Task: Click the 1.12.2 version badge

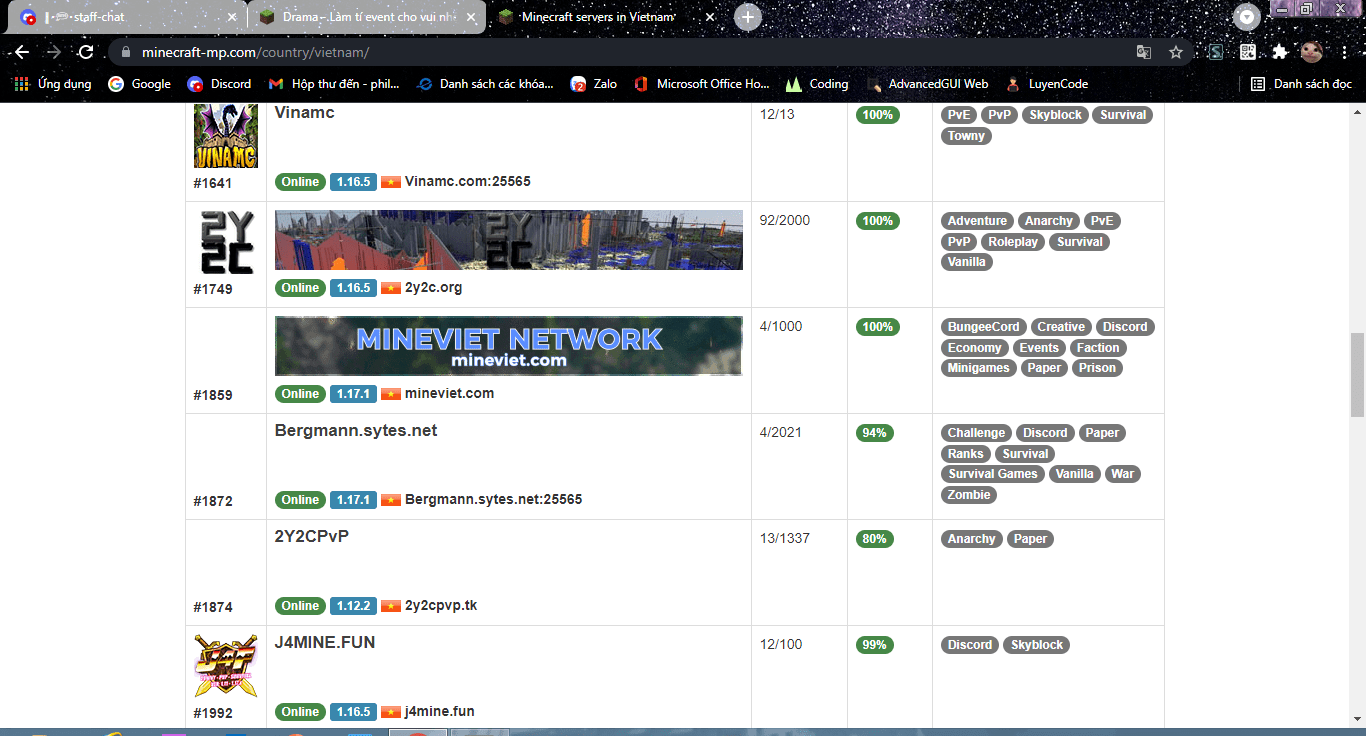Action: 354,606
